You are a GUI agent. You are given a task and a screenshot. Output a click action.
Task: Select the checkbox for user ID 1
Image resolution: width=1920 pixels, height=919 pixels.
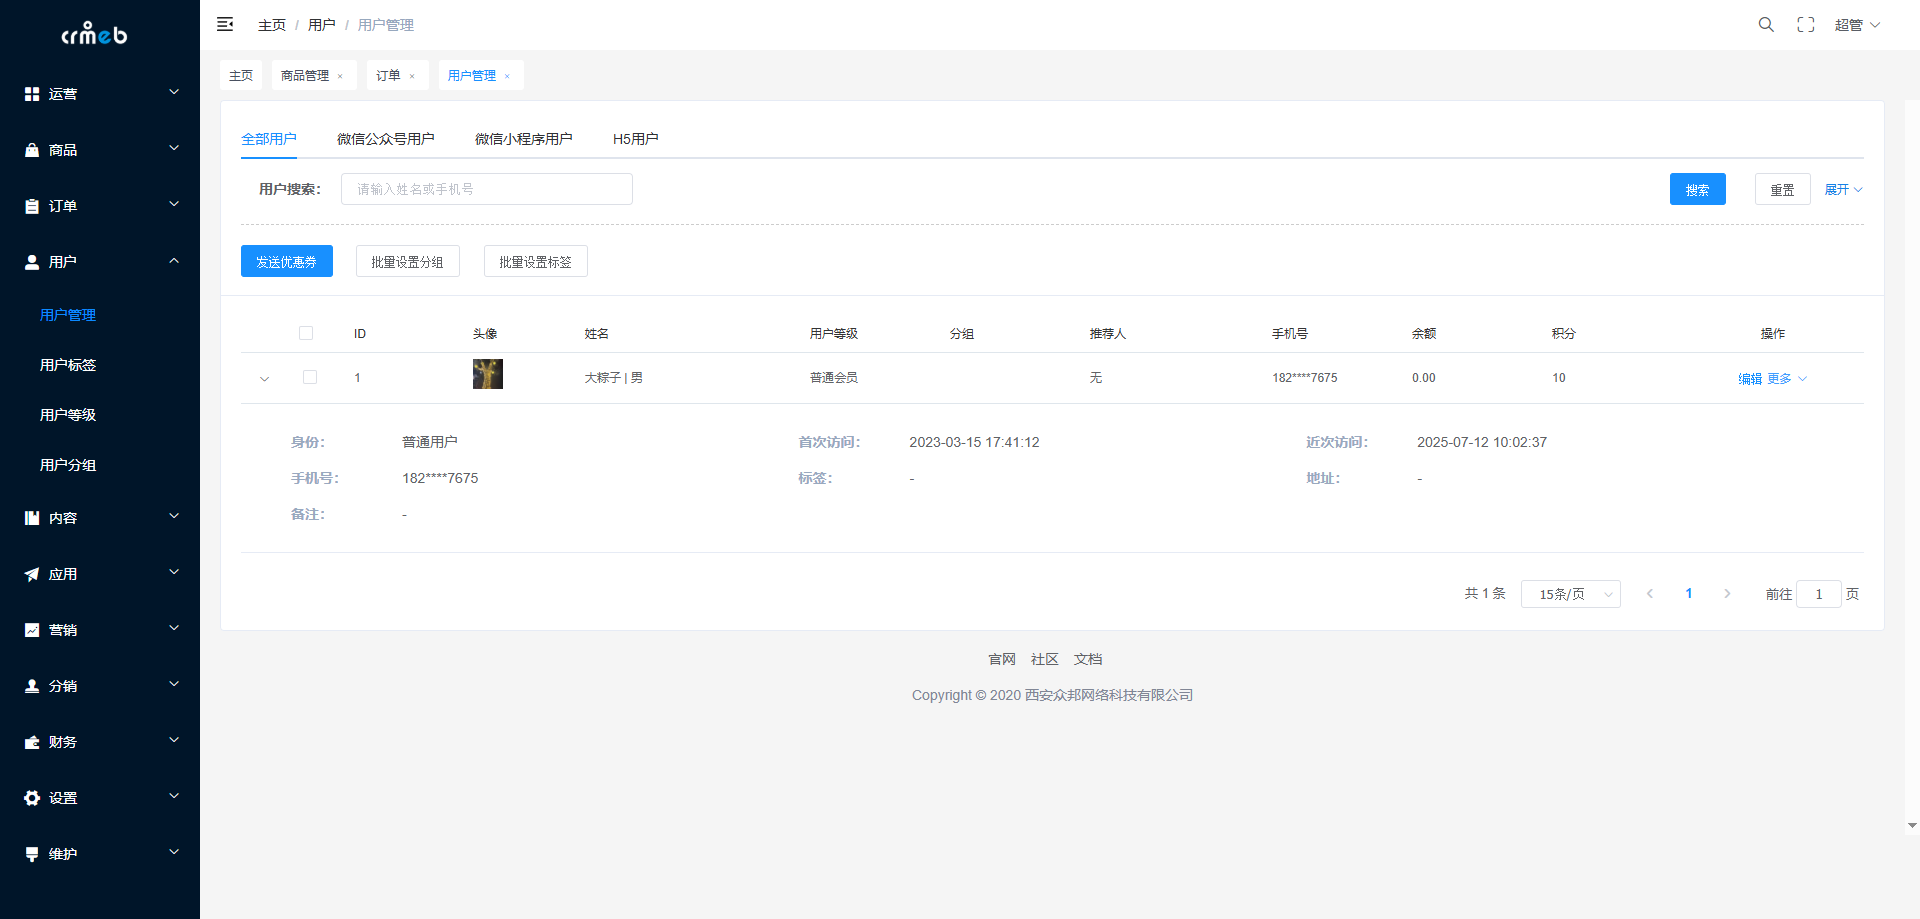coord(310,377)
